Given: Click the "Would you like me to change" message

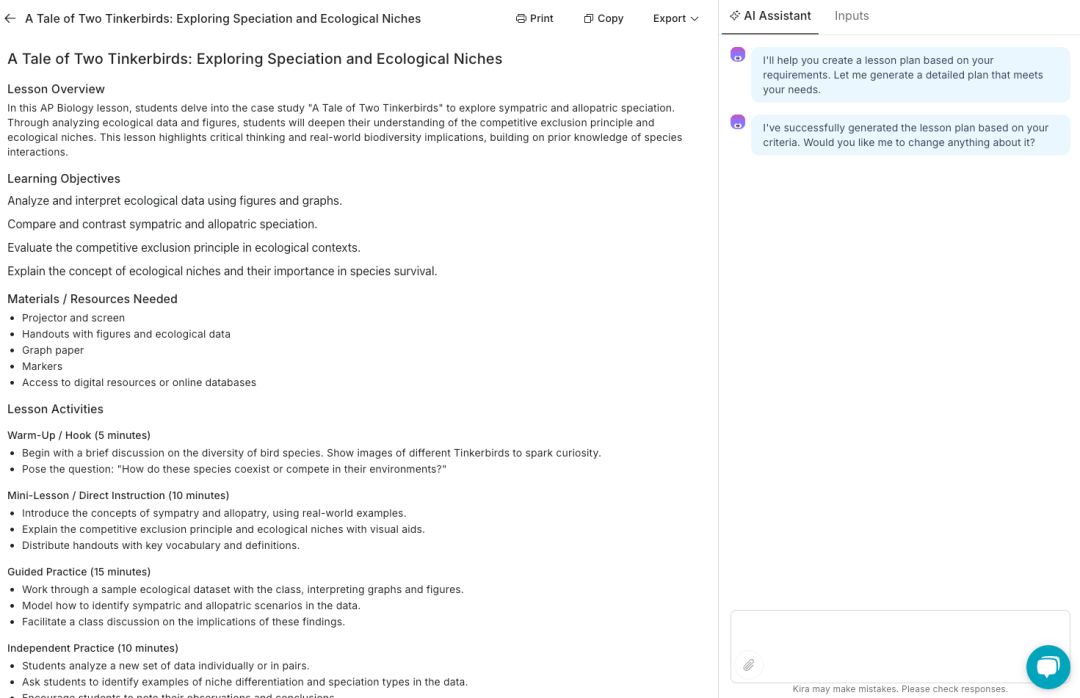Looking at the screenshot, I should pos(910,135).
